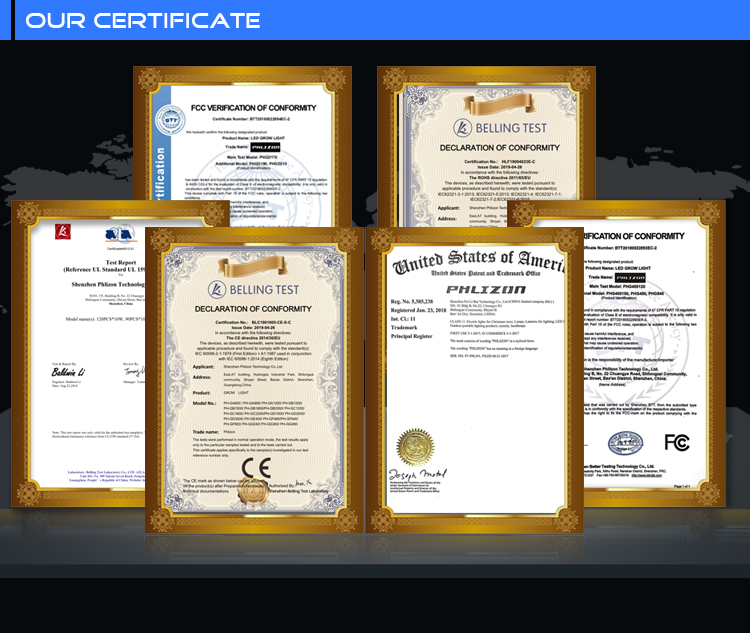Click "Trade name:" label on CE certificate
Image resolution: width=750 pixels, height=633 pixels.
click(x=206, y=432)
